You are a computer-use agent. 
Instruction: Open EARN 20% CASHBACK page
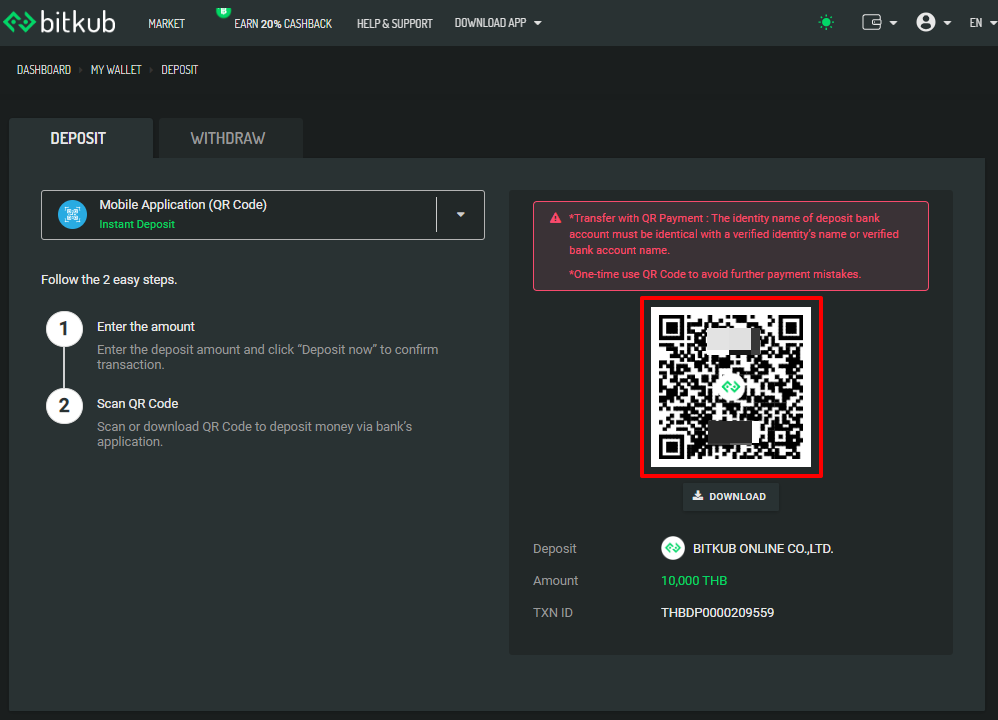[283, 24]
